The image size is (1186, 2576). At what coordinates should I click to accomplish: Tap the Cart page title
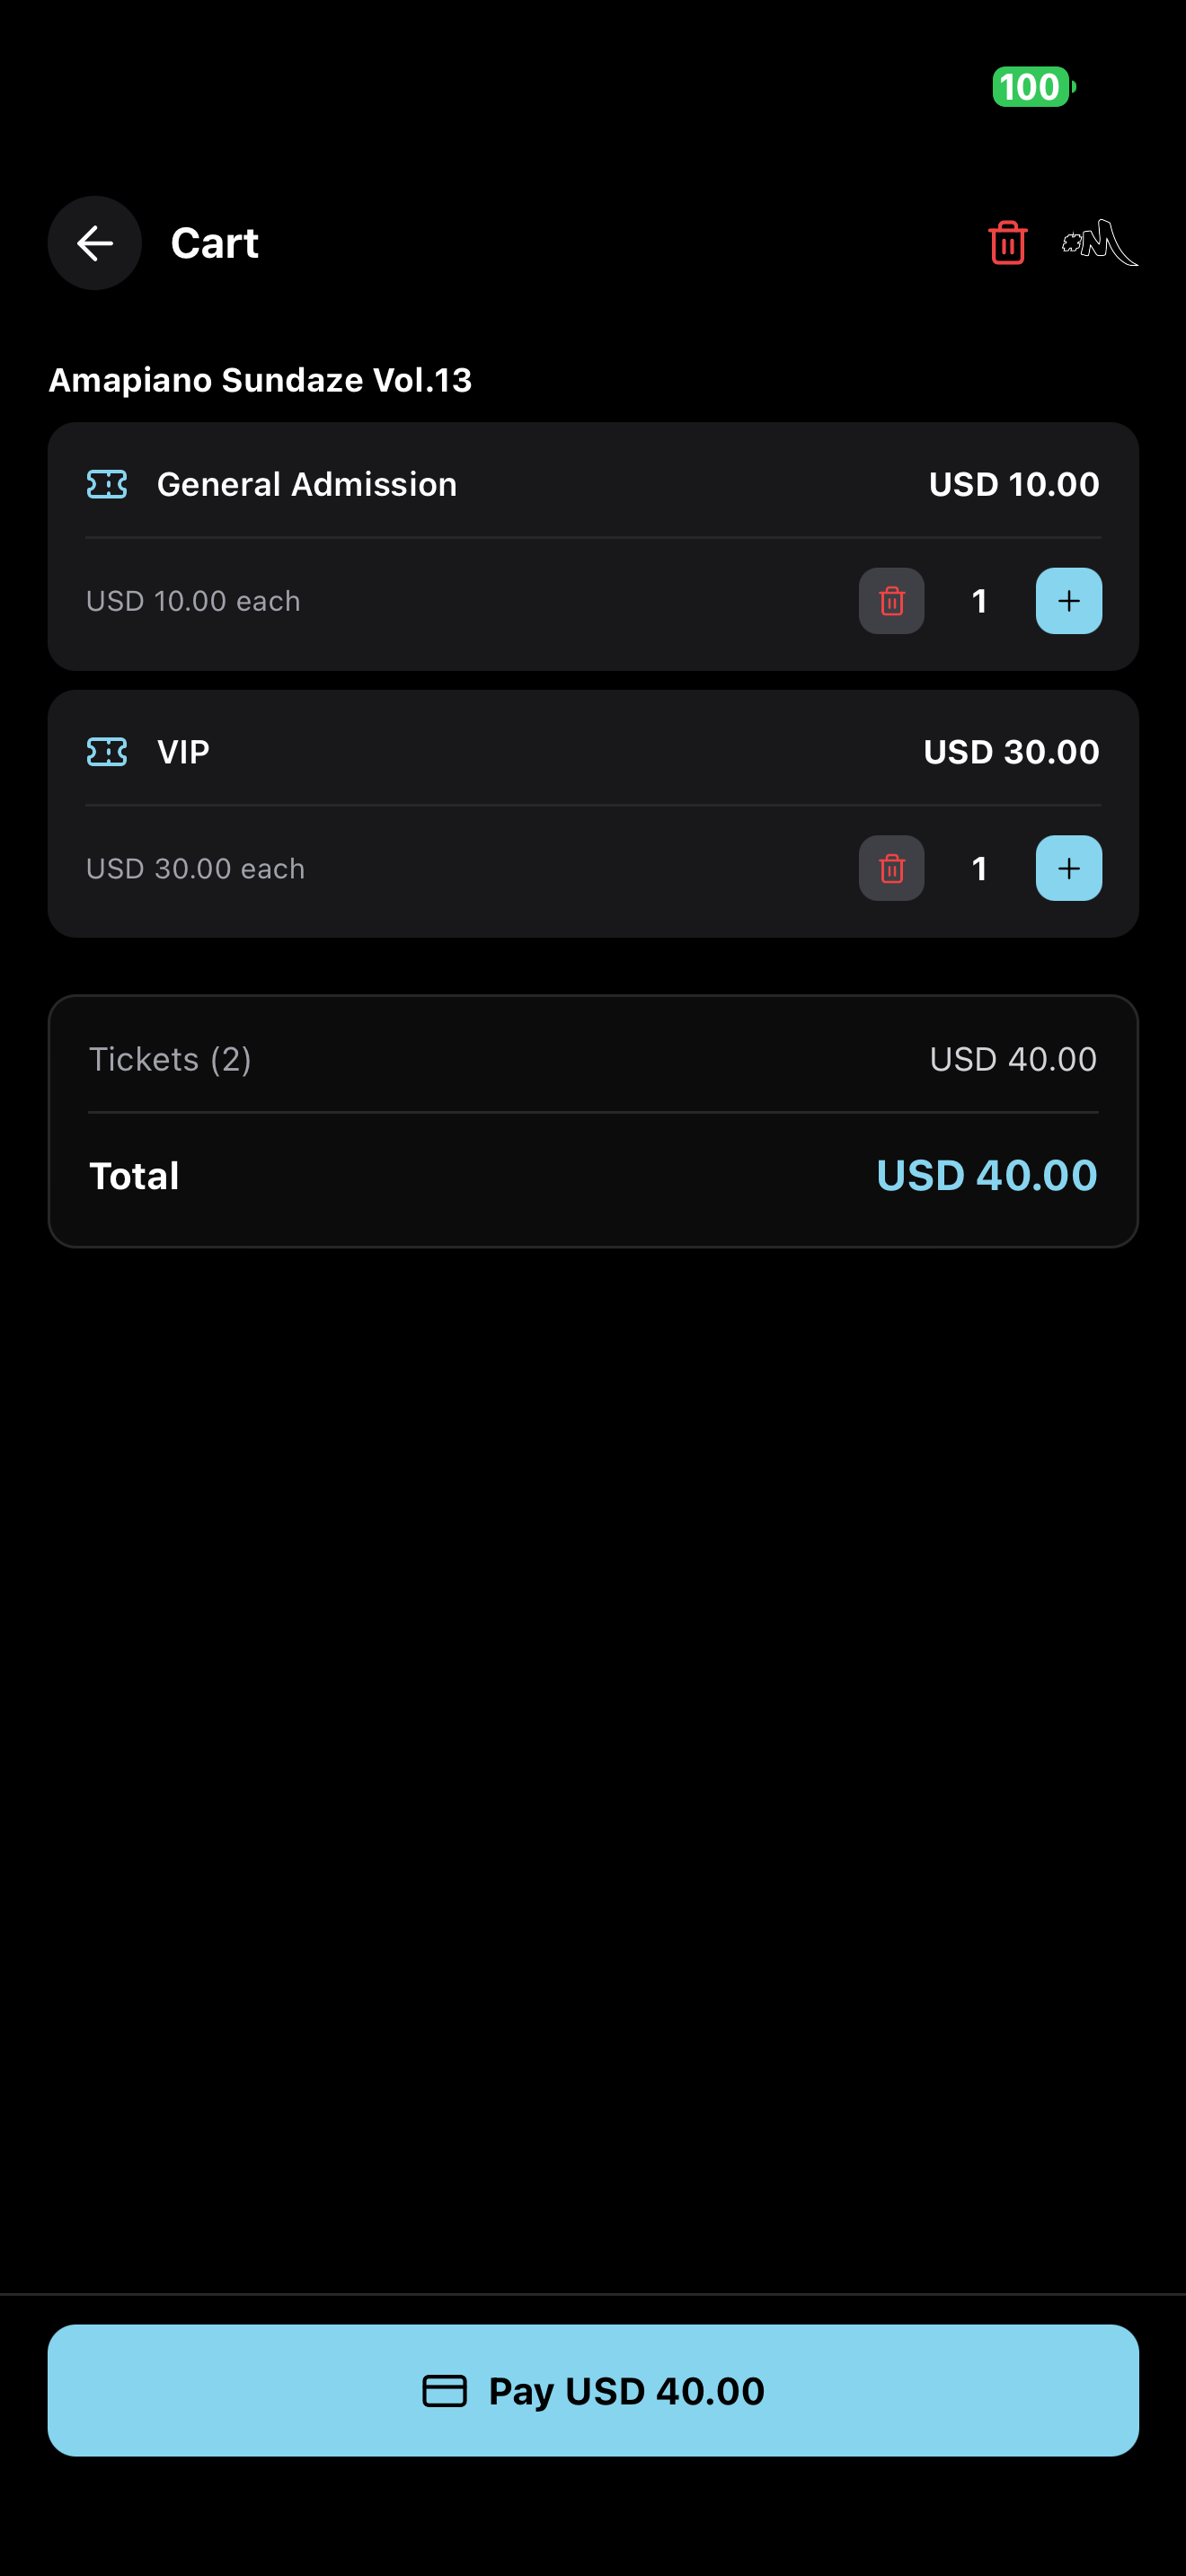(214, 243)
